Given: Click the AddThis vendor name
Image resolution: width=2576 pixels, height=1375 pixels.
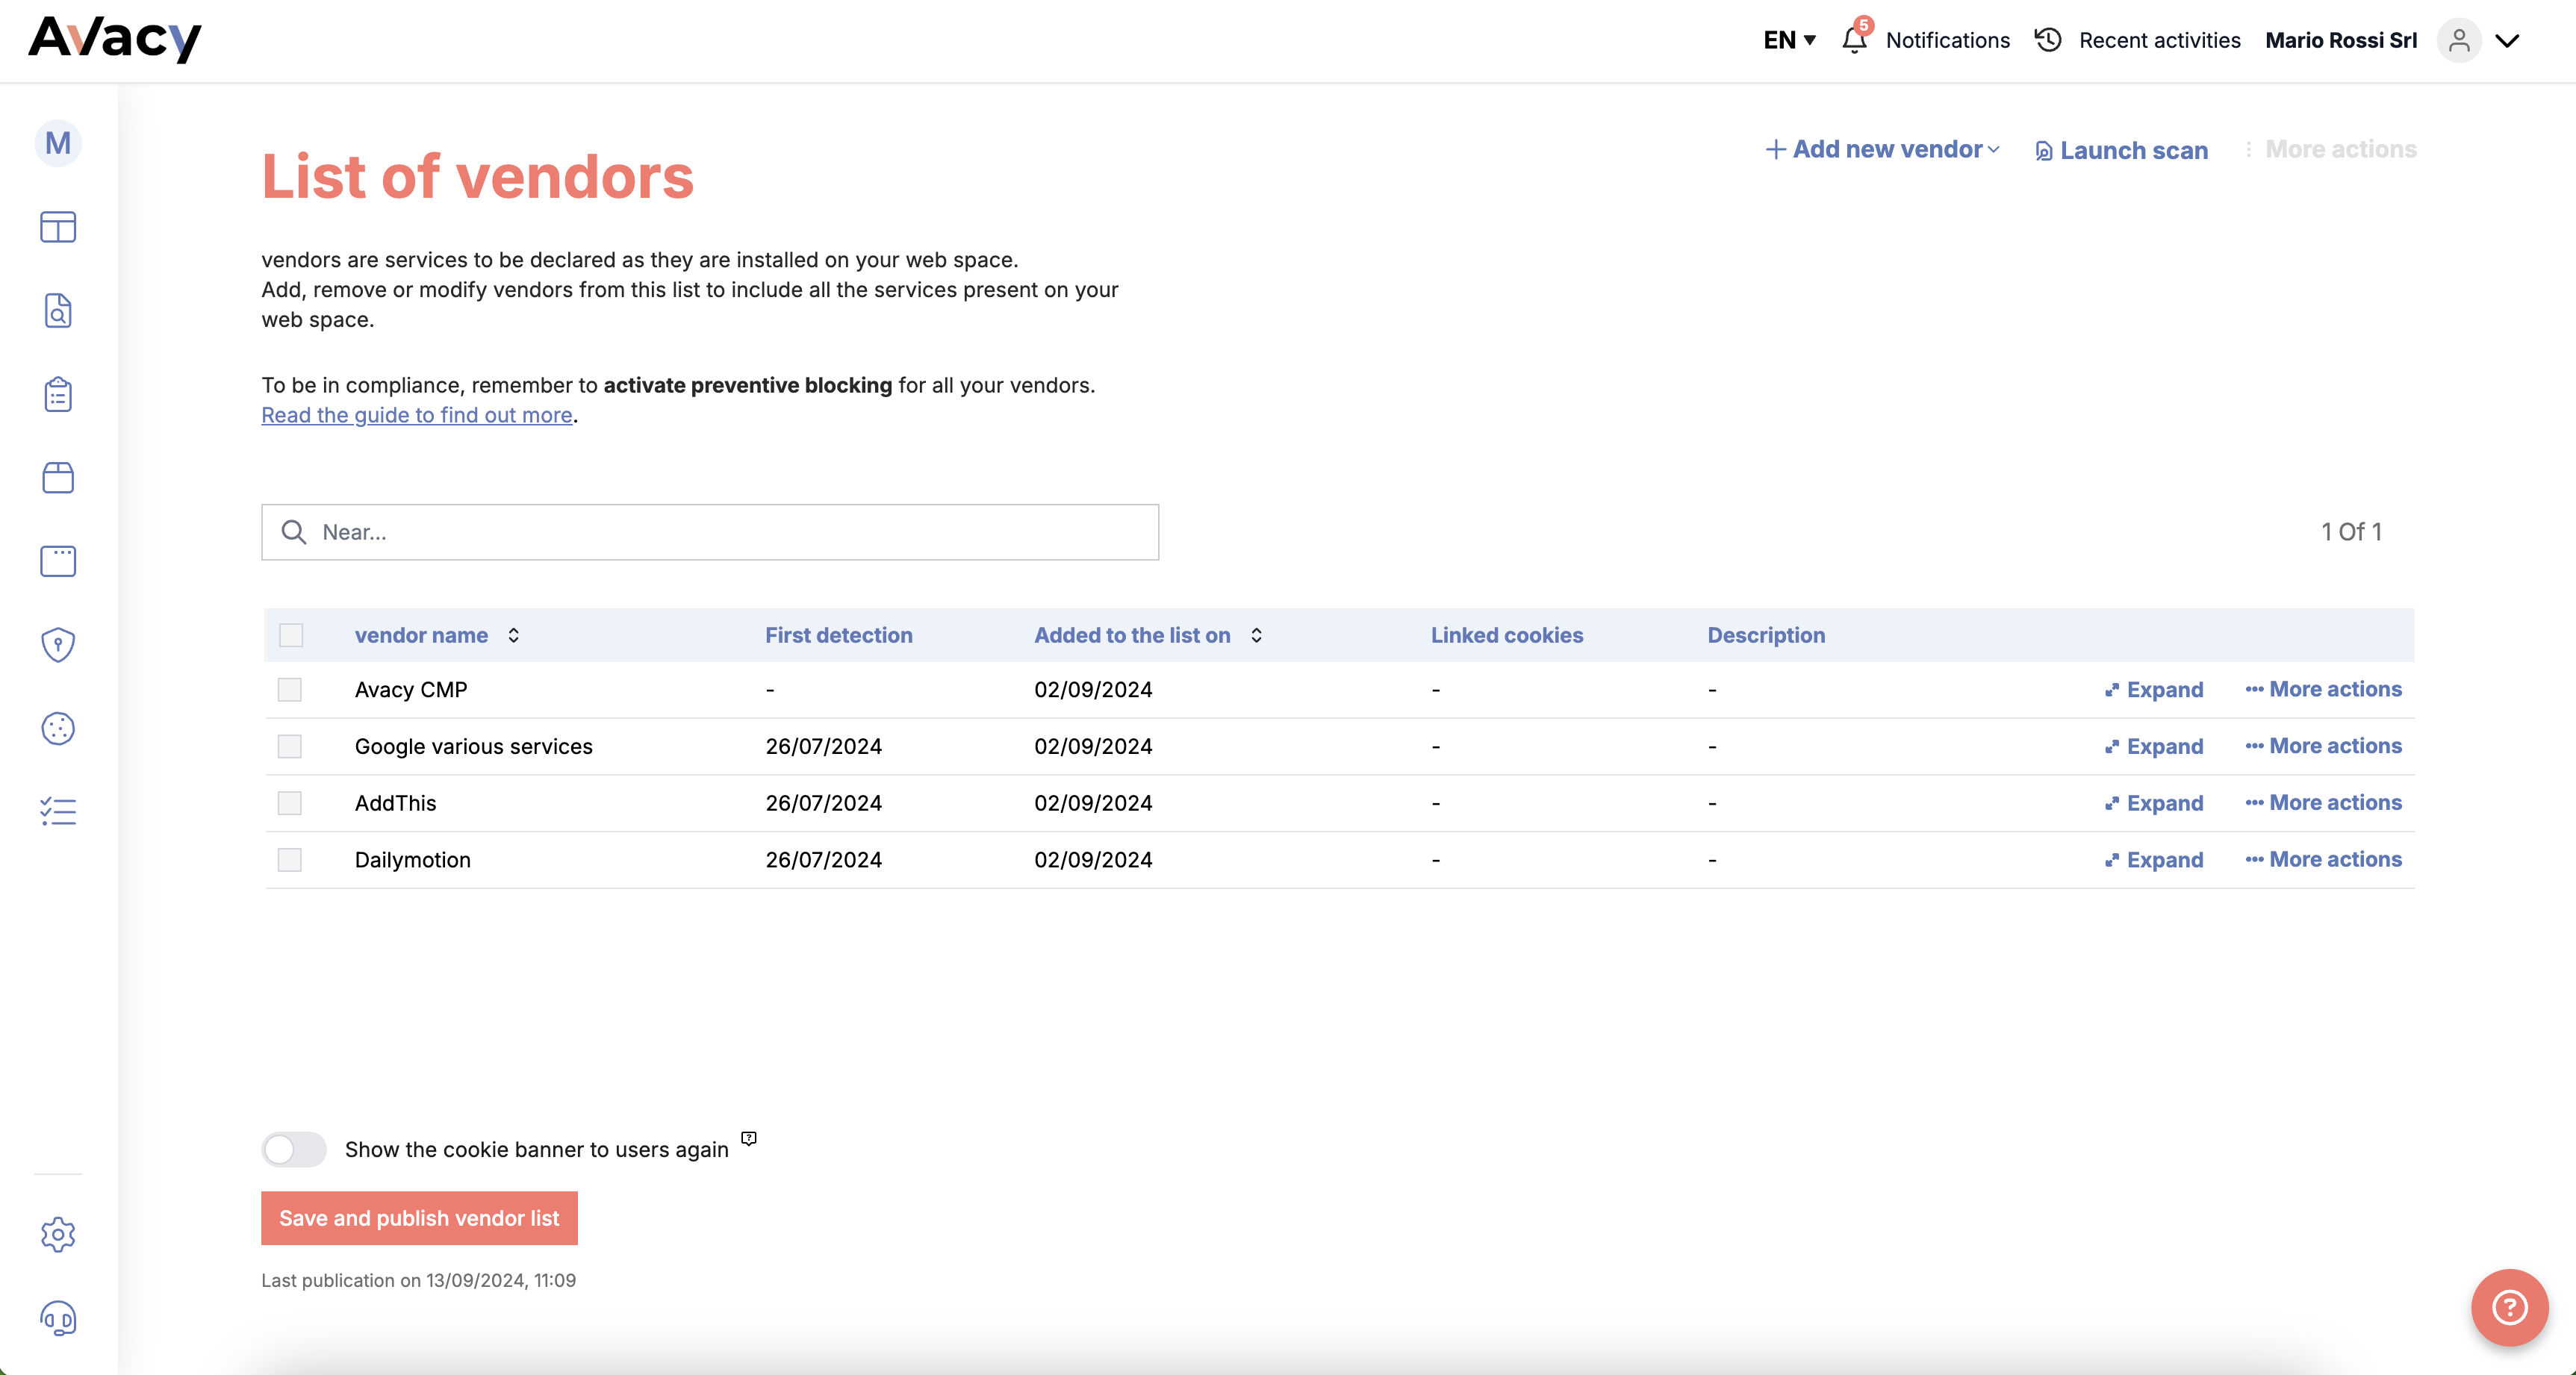Looking at the screenshot, I should coord(395,803).
